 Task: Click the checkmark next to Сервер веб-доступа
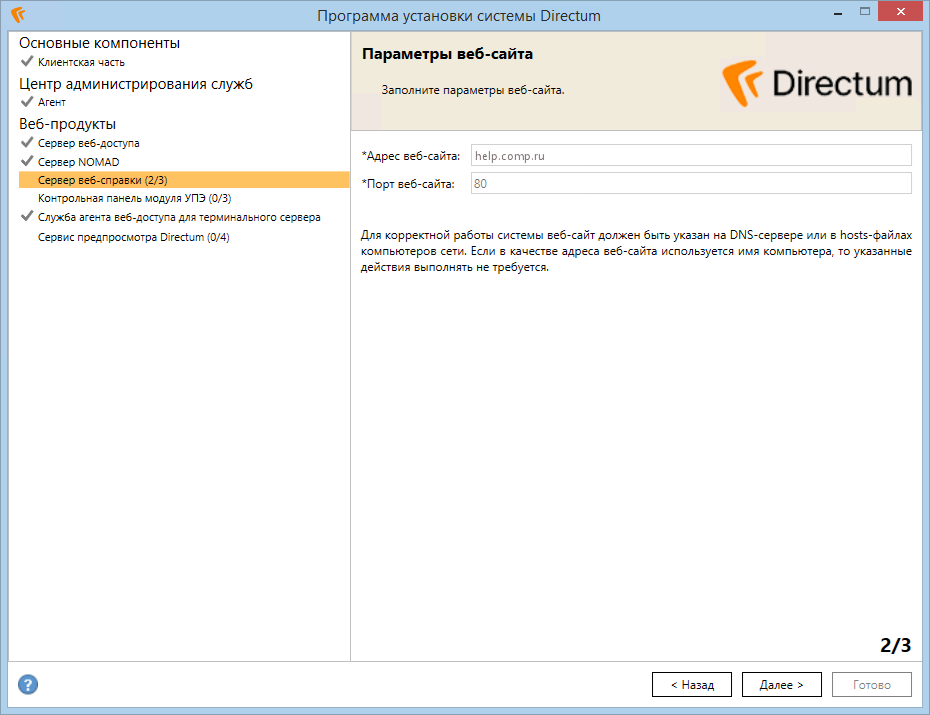[x=27, y=143]
